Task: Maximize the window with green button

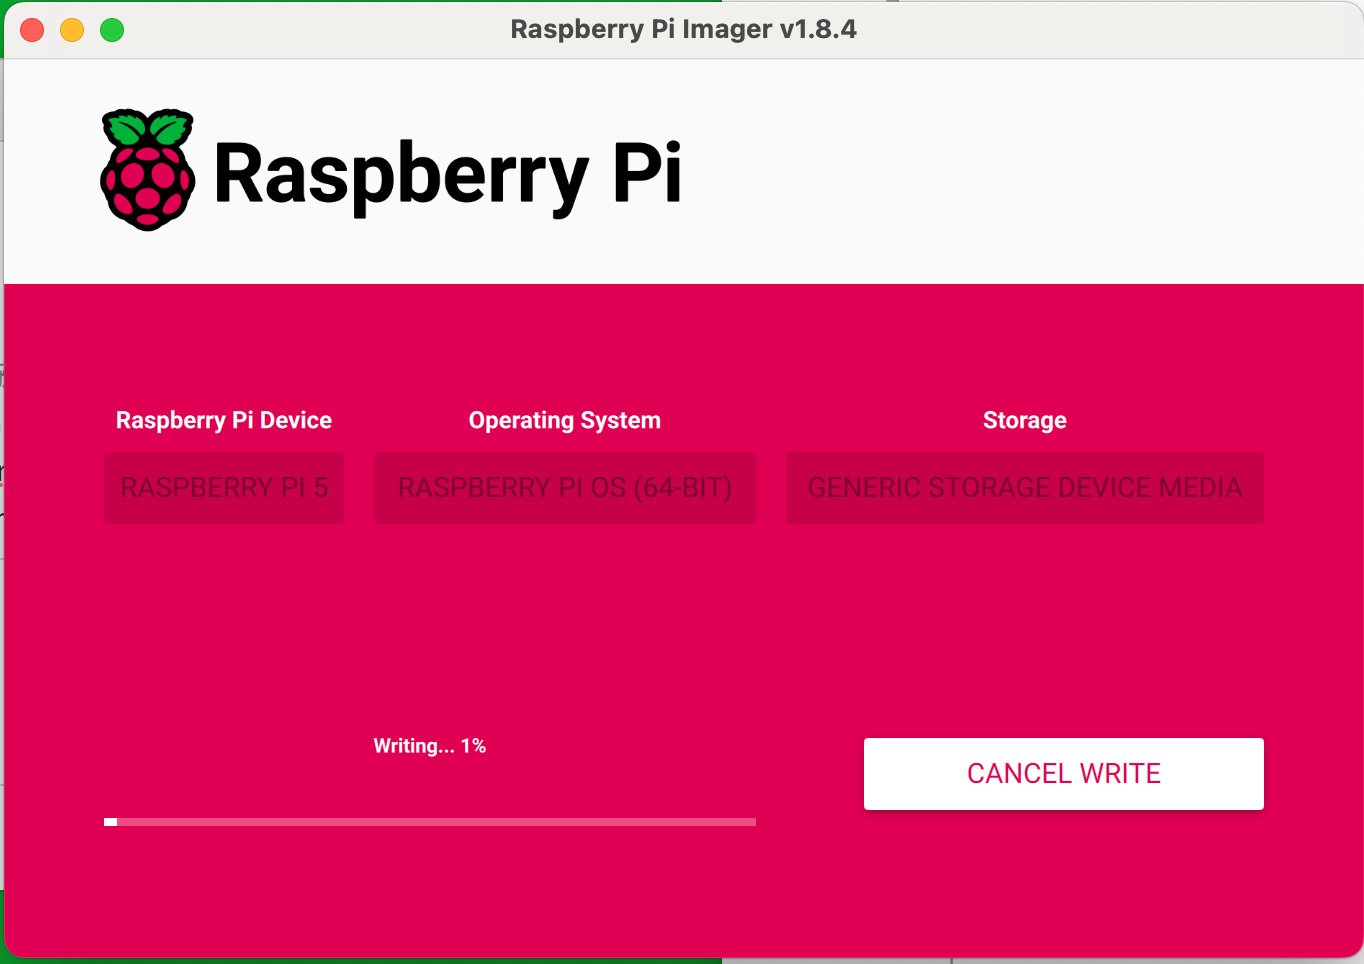Action: (x=112, y=30)
